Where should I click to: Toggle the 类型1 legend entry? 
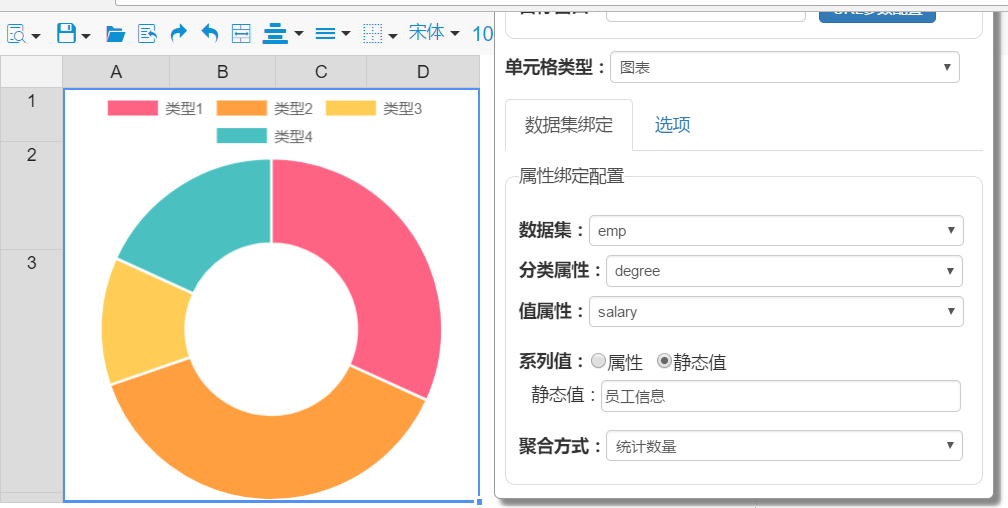[x=156, y=109]
